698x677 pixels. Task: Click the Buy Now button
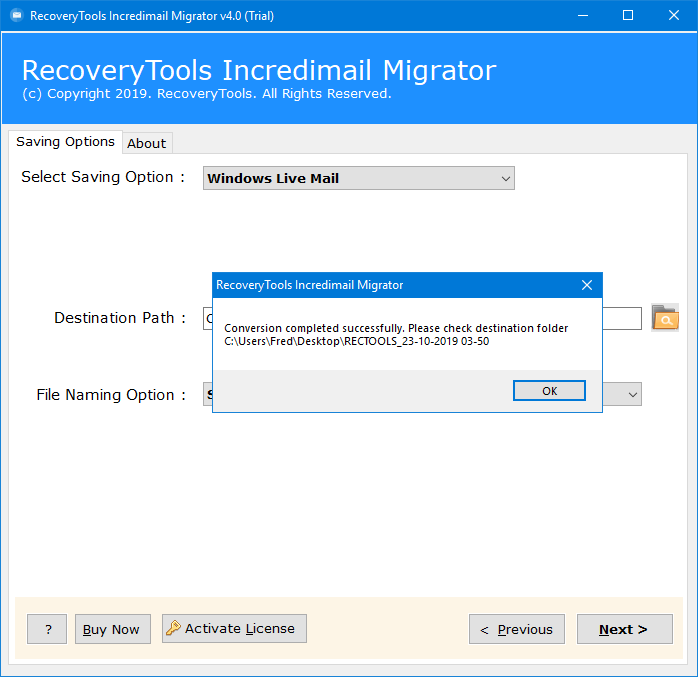click(113, 629)
